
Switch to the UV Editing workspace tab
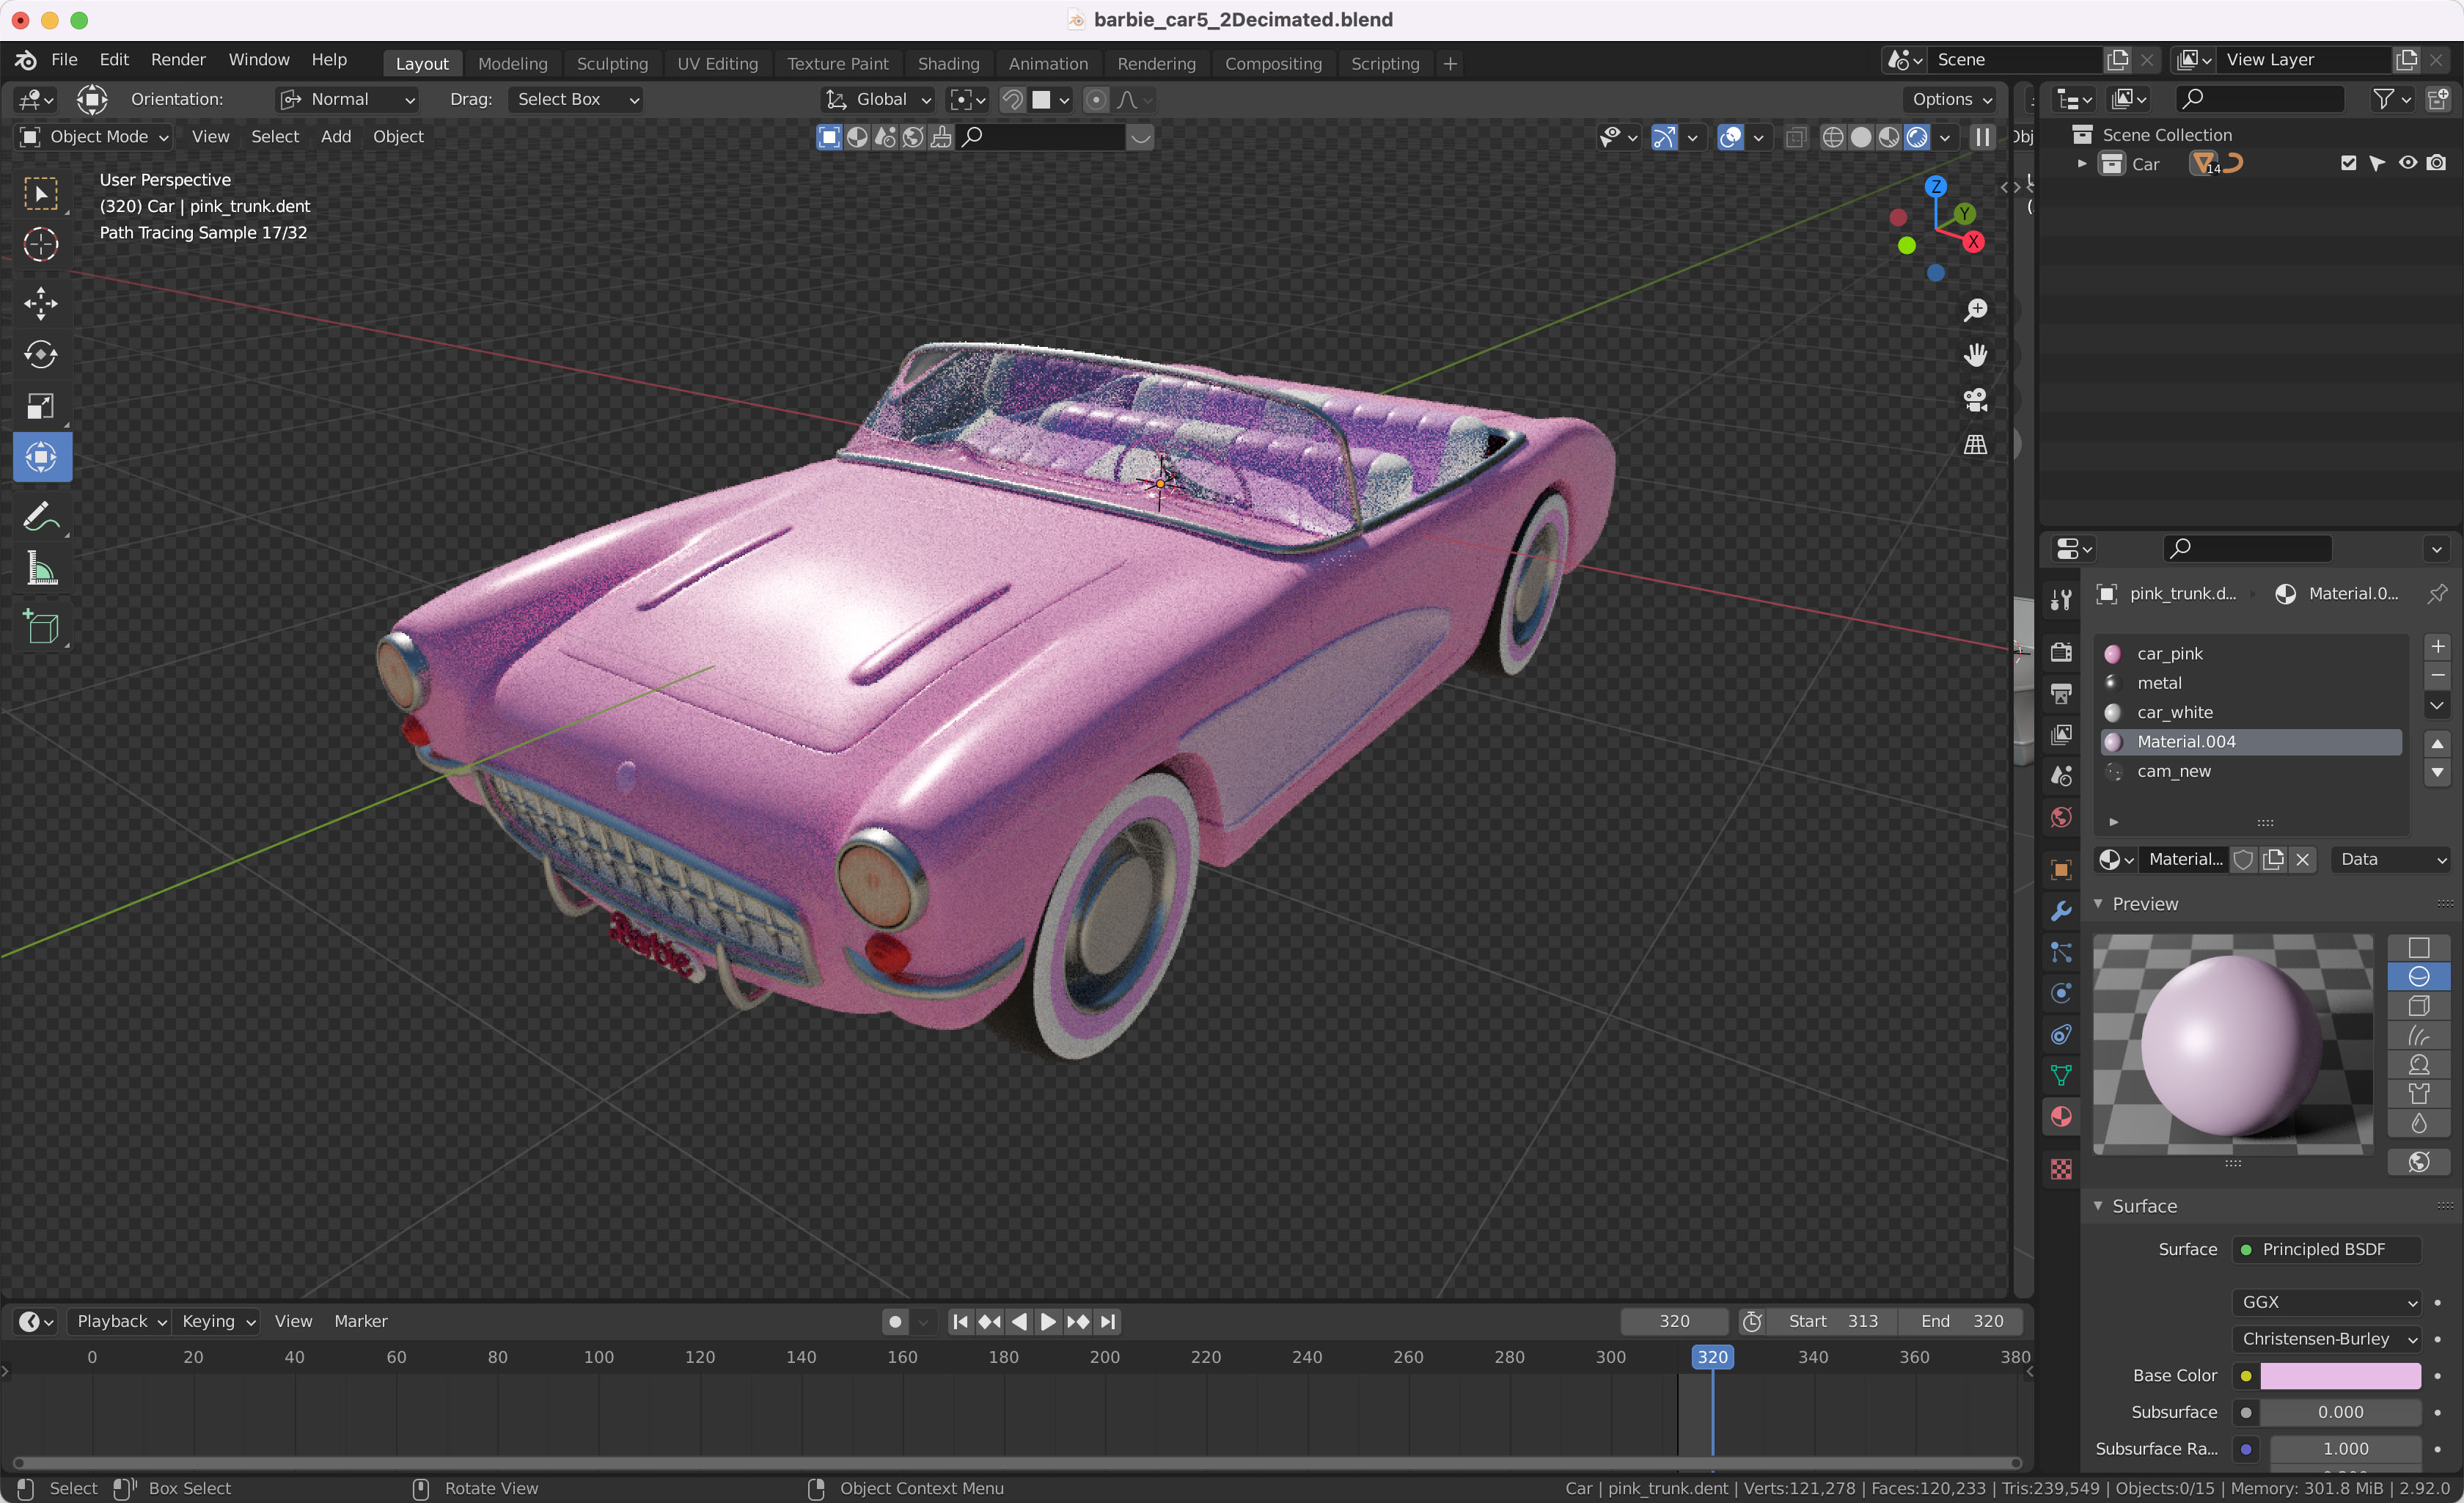pos(717,63)
